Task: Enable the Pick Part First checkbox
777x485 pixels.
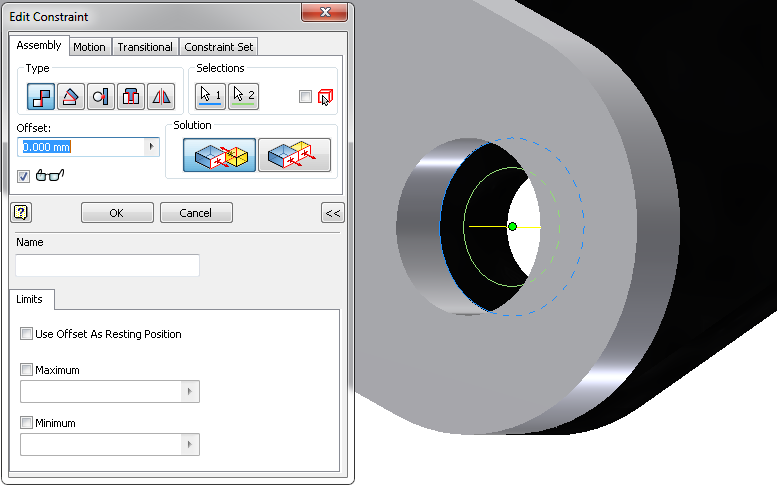Action: coord(305,97)
